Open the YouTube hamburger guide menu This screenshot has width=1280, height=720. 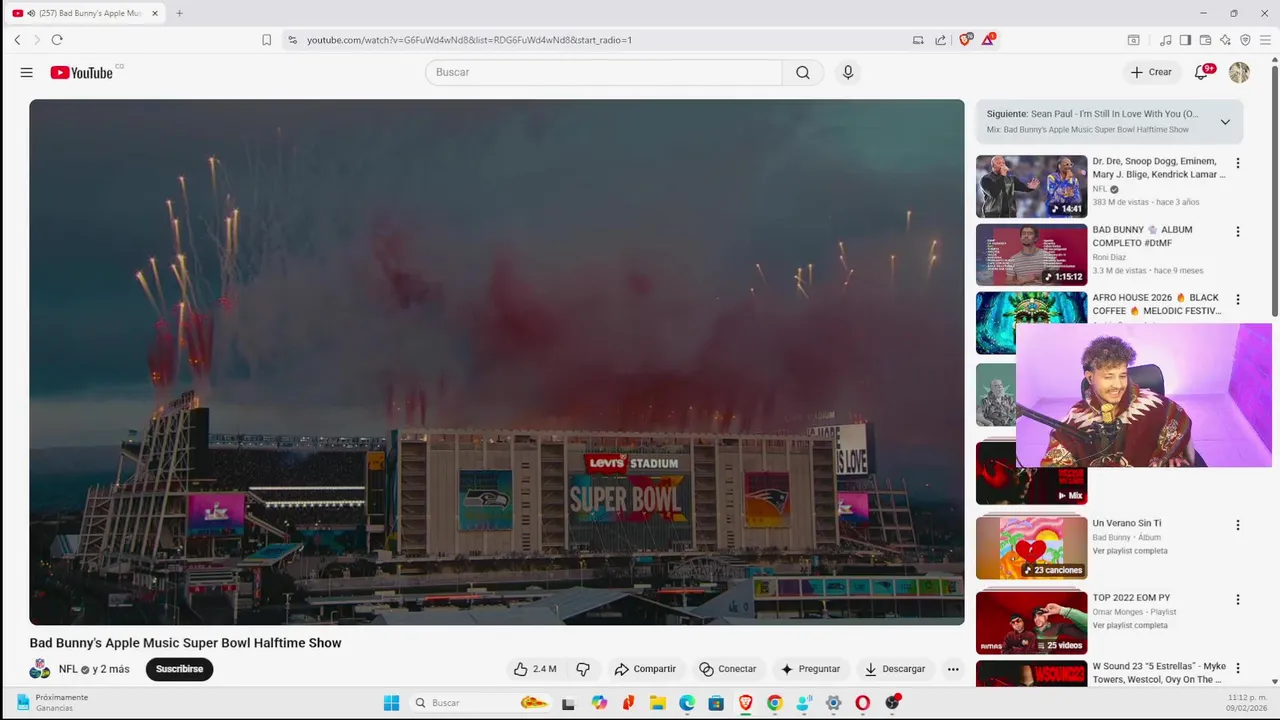point(27,72)
